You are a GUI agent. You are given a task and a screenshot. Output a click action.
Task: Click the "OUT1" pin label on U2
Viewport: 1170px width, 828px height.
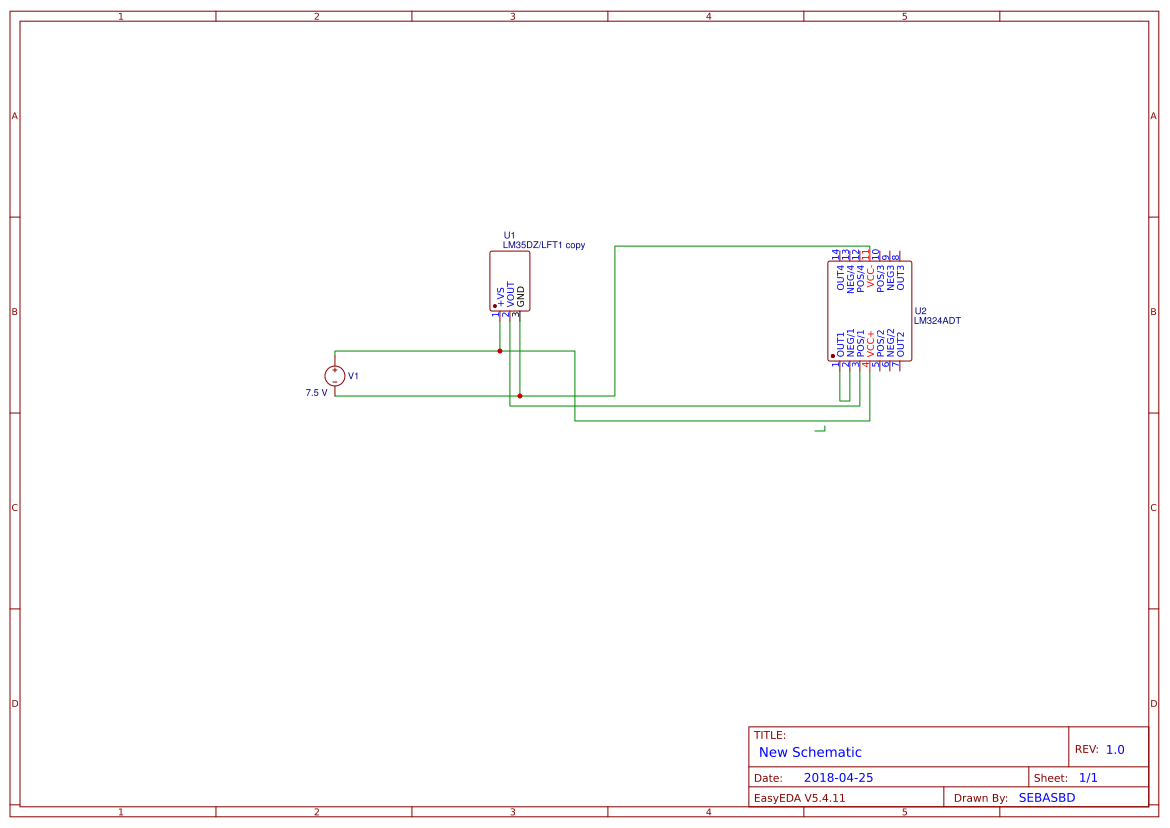pyautogui.click(x=841, y=345)
